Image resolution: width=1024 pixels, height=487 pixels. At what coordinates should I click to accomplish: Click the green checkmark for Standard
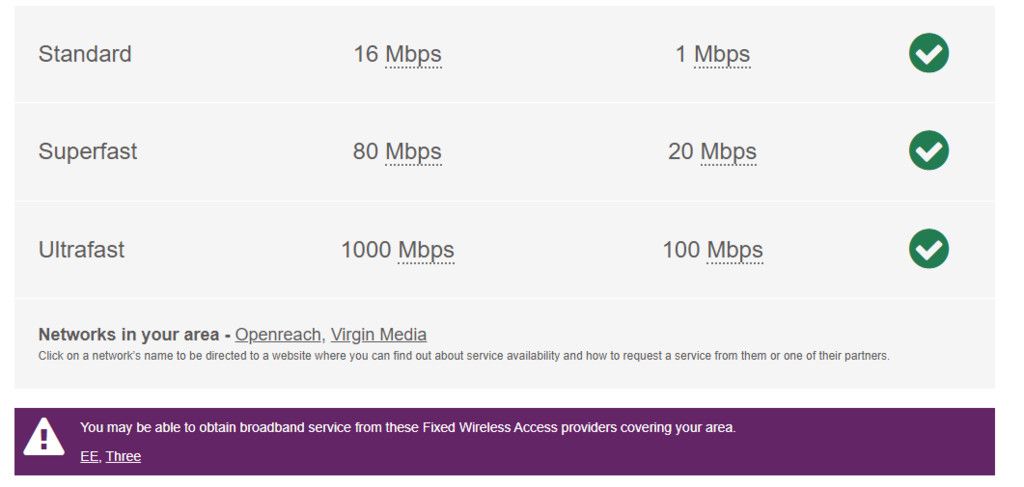pyautogui.click(x=928, y=53)
